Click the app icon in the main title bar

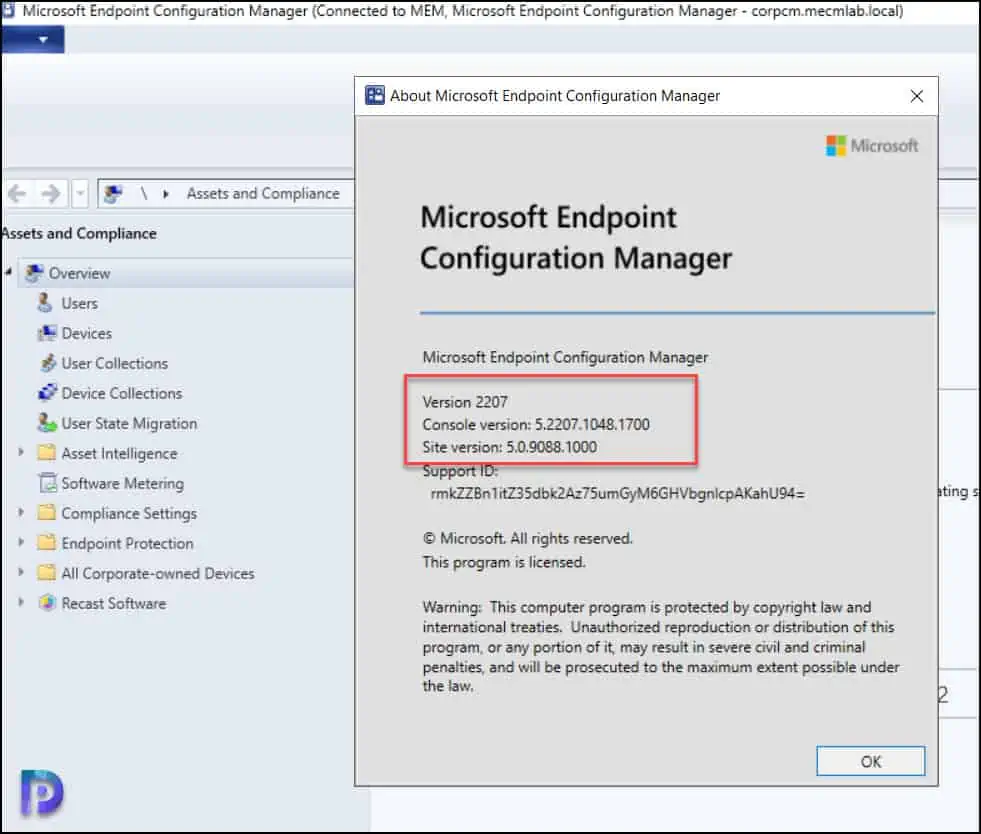8,11
